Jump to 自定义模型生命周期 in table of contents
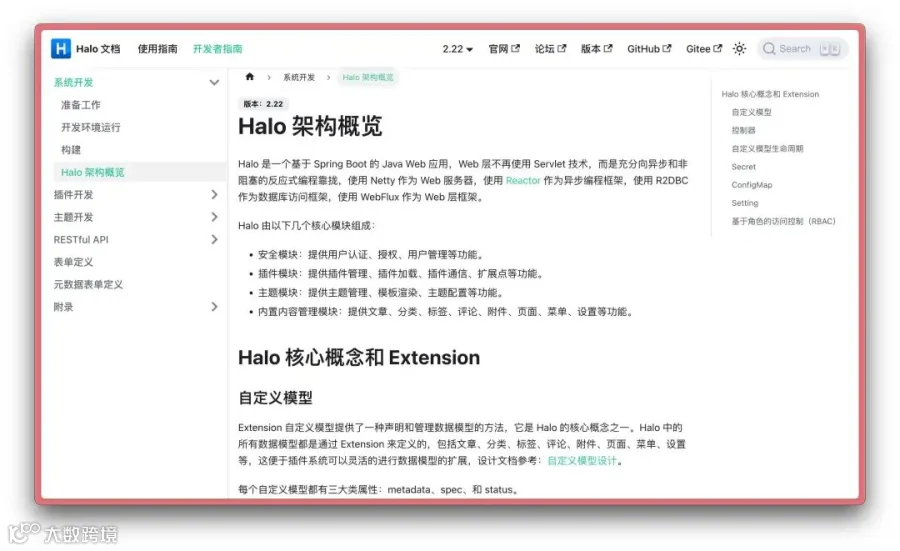The width and height of the screenshot is (900, 551). click(x=767, y=149)
